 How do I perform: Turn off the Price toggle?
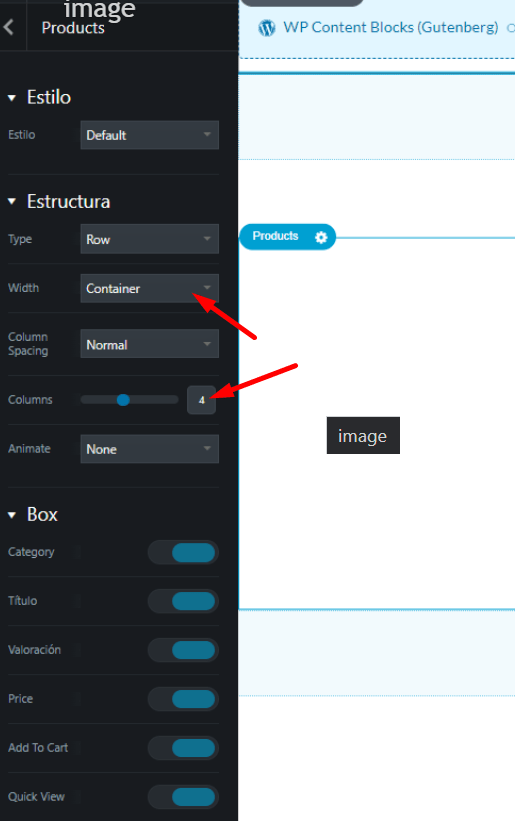point(183,699)
